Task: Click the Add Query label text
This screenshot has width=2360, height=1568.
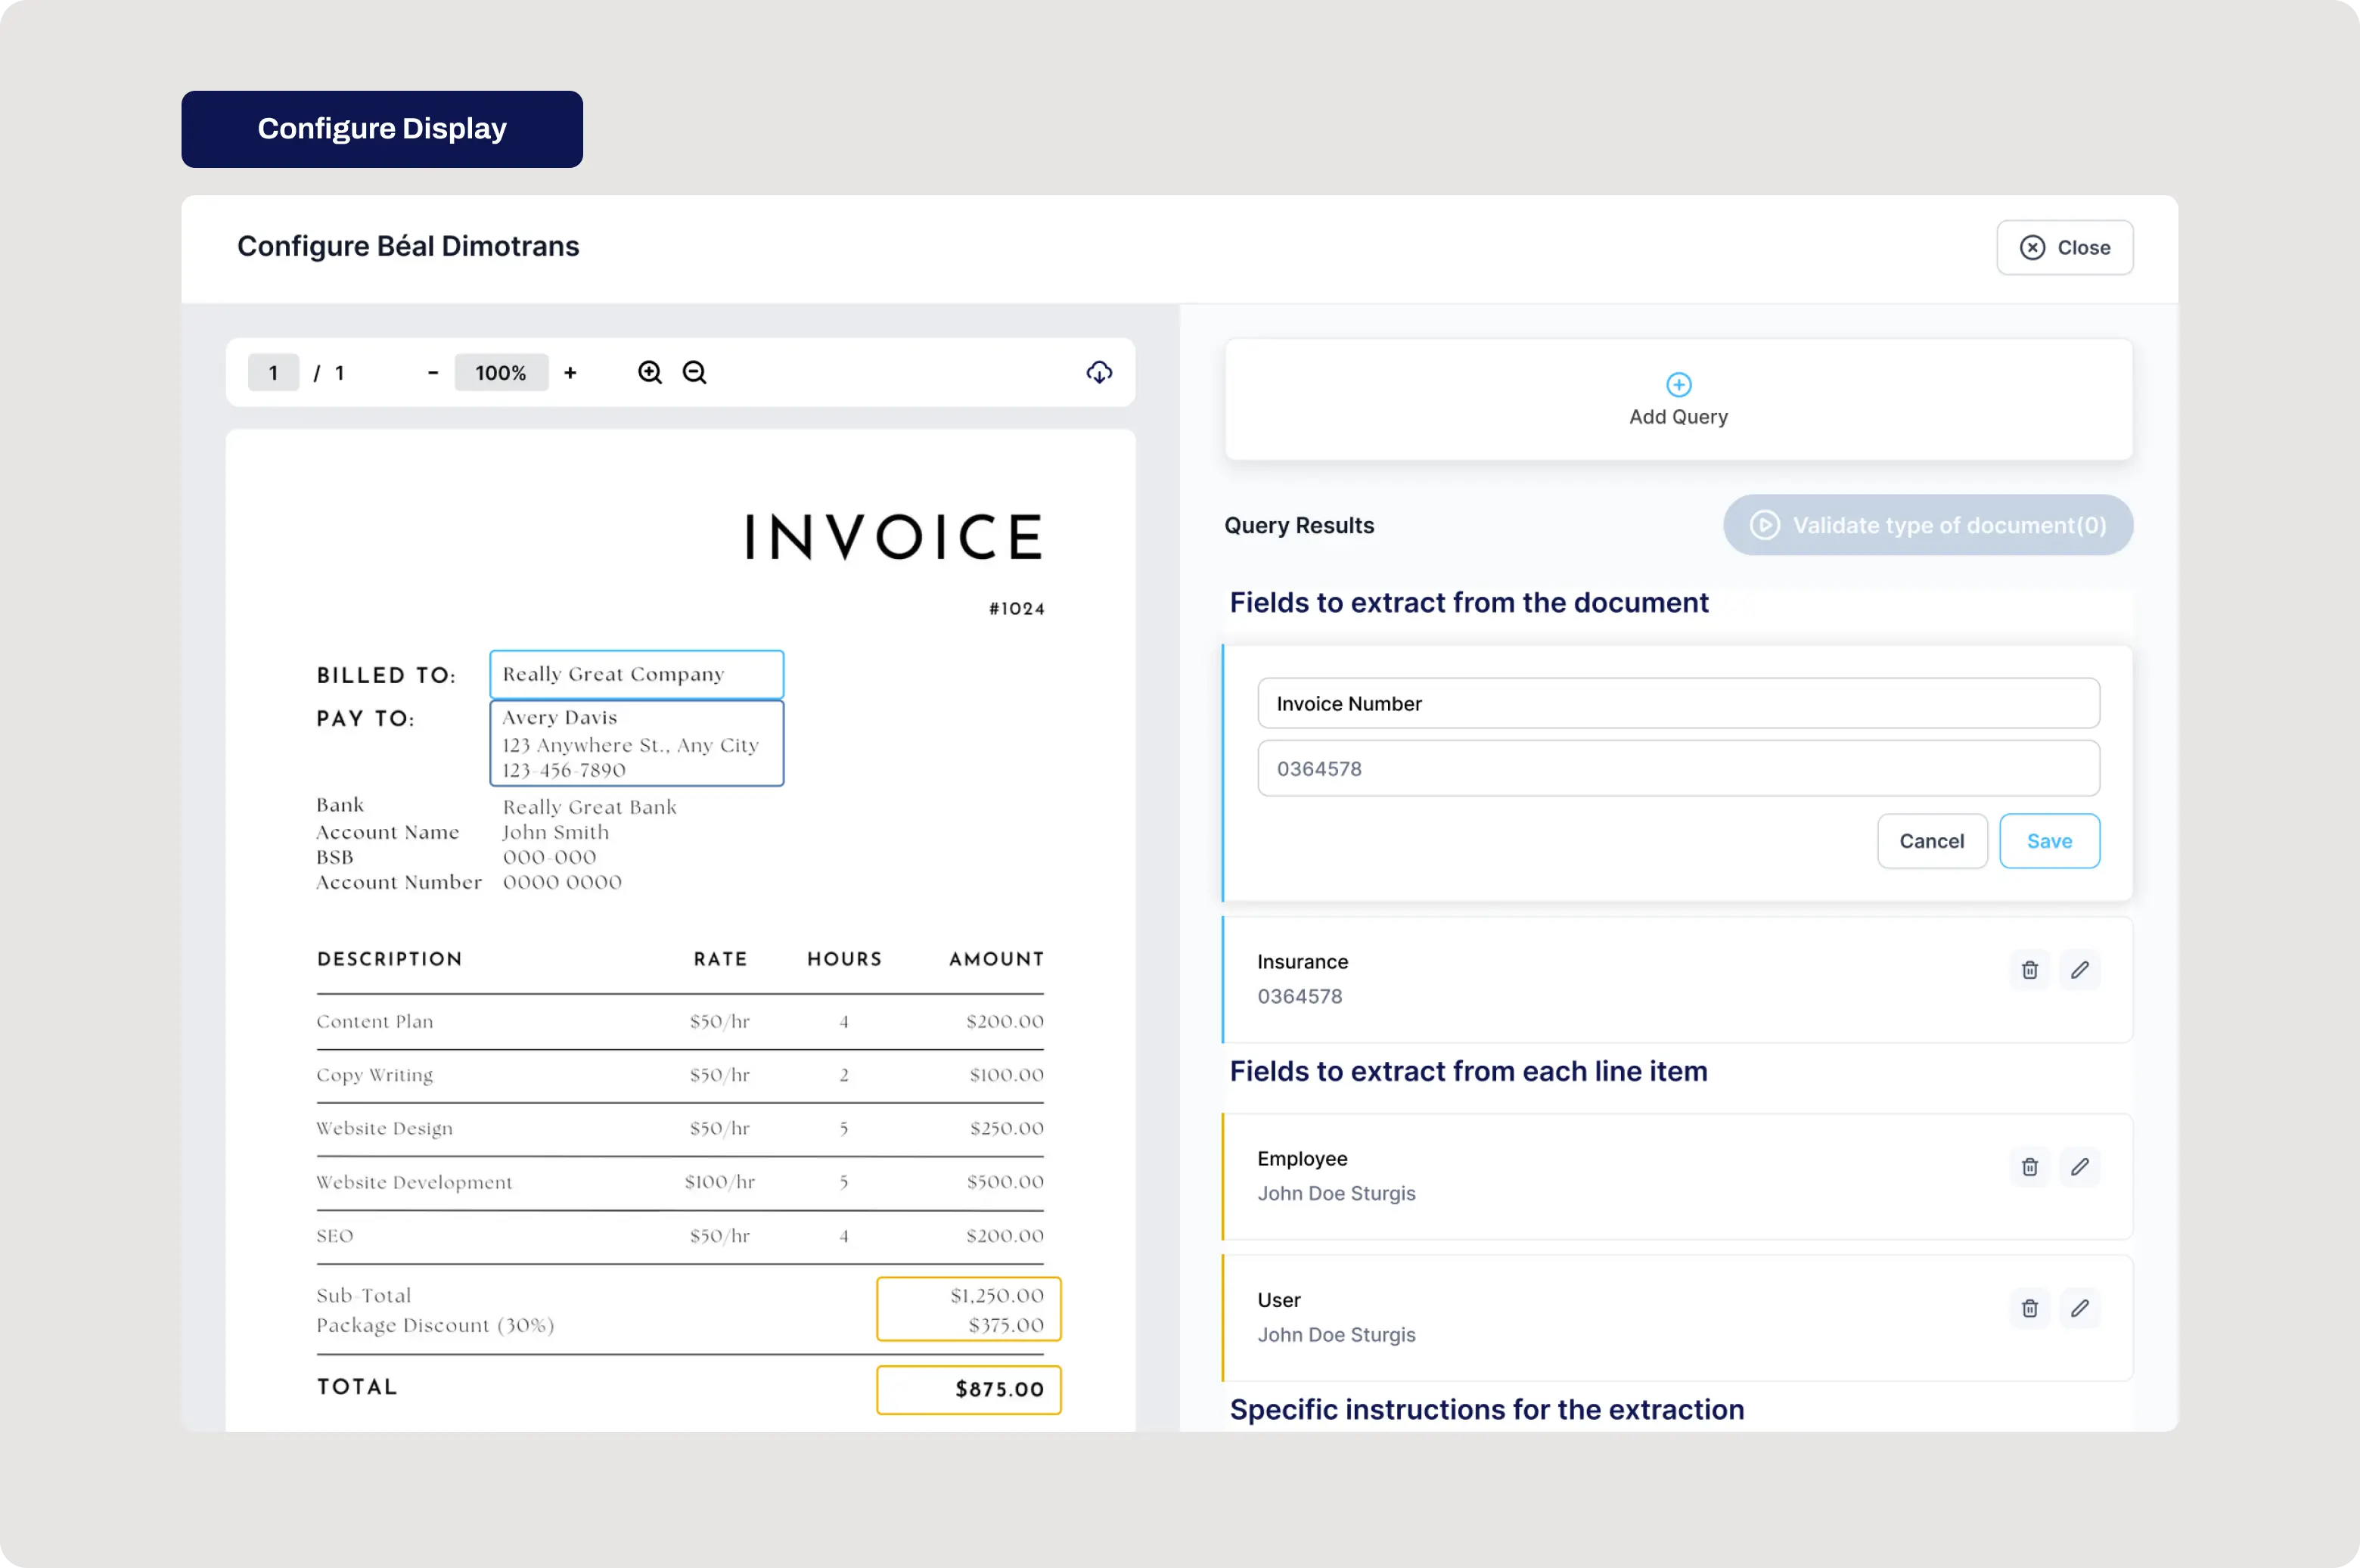Action: (1678, 417)
